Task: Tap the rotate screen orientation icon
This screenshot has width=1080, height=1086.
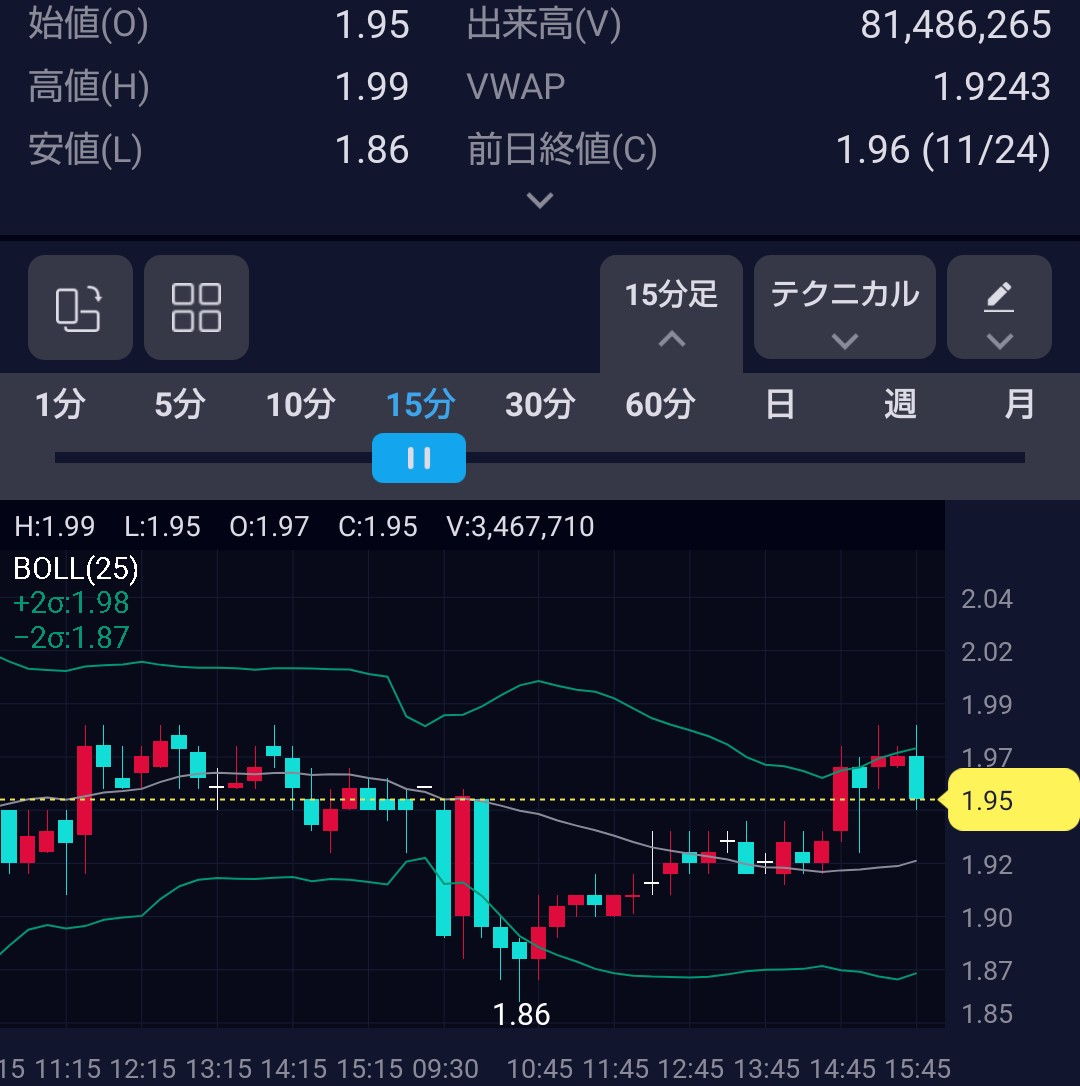Action: coord(80,307)
